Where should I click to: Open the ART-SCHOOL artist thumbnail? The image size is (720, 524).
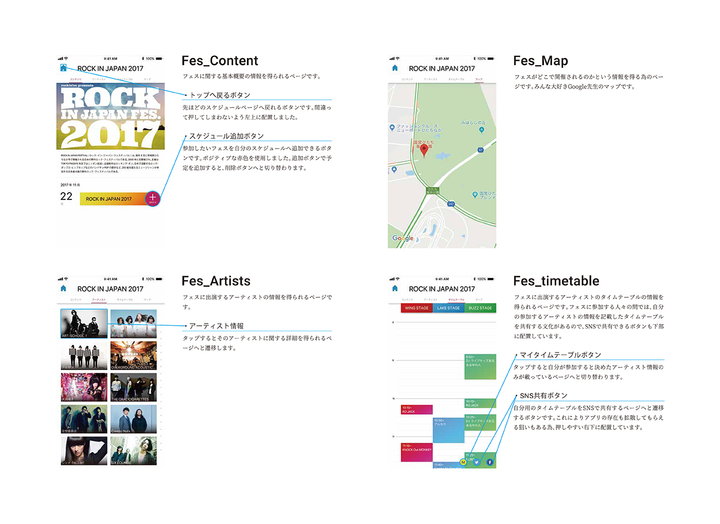[84, 323]
